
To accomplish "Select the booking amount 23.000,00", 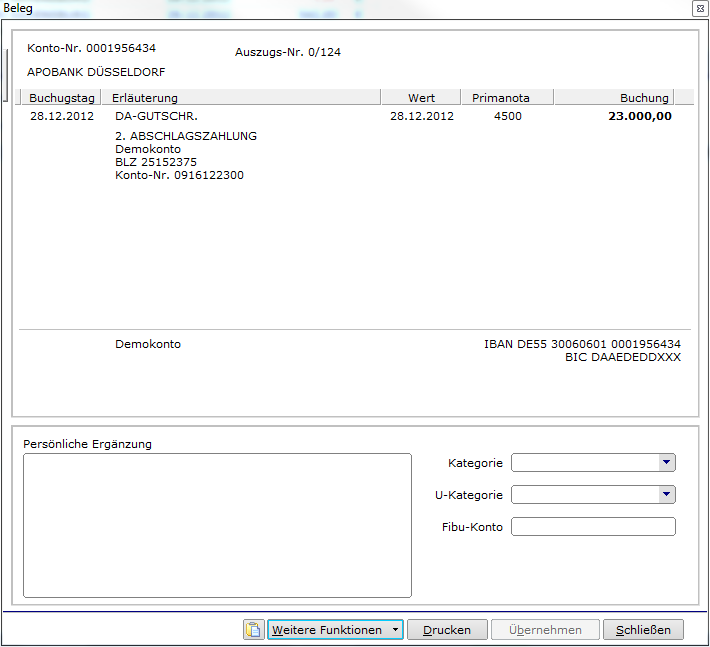I will pyautogui.click(x=640, y=116).
